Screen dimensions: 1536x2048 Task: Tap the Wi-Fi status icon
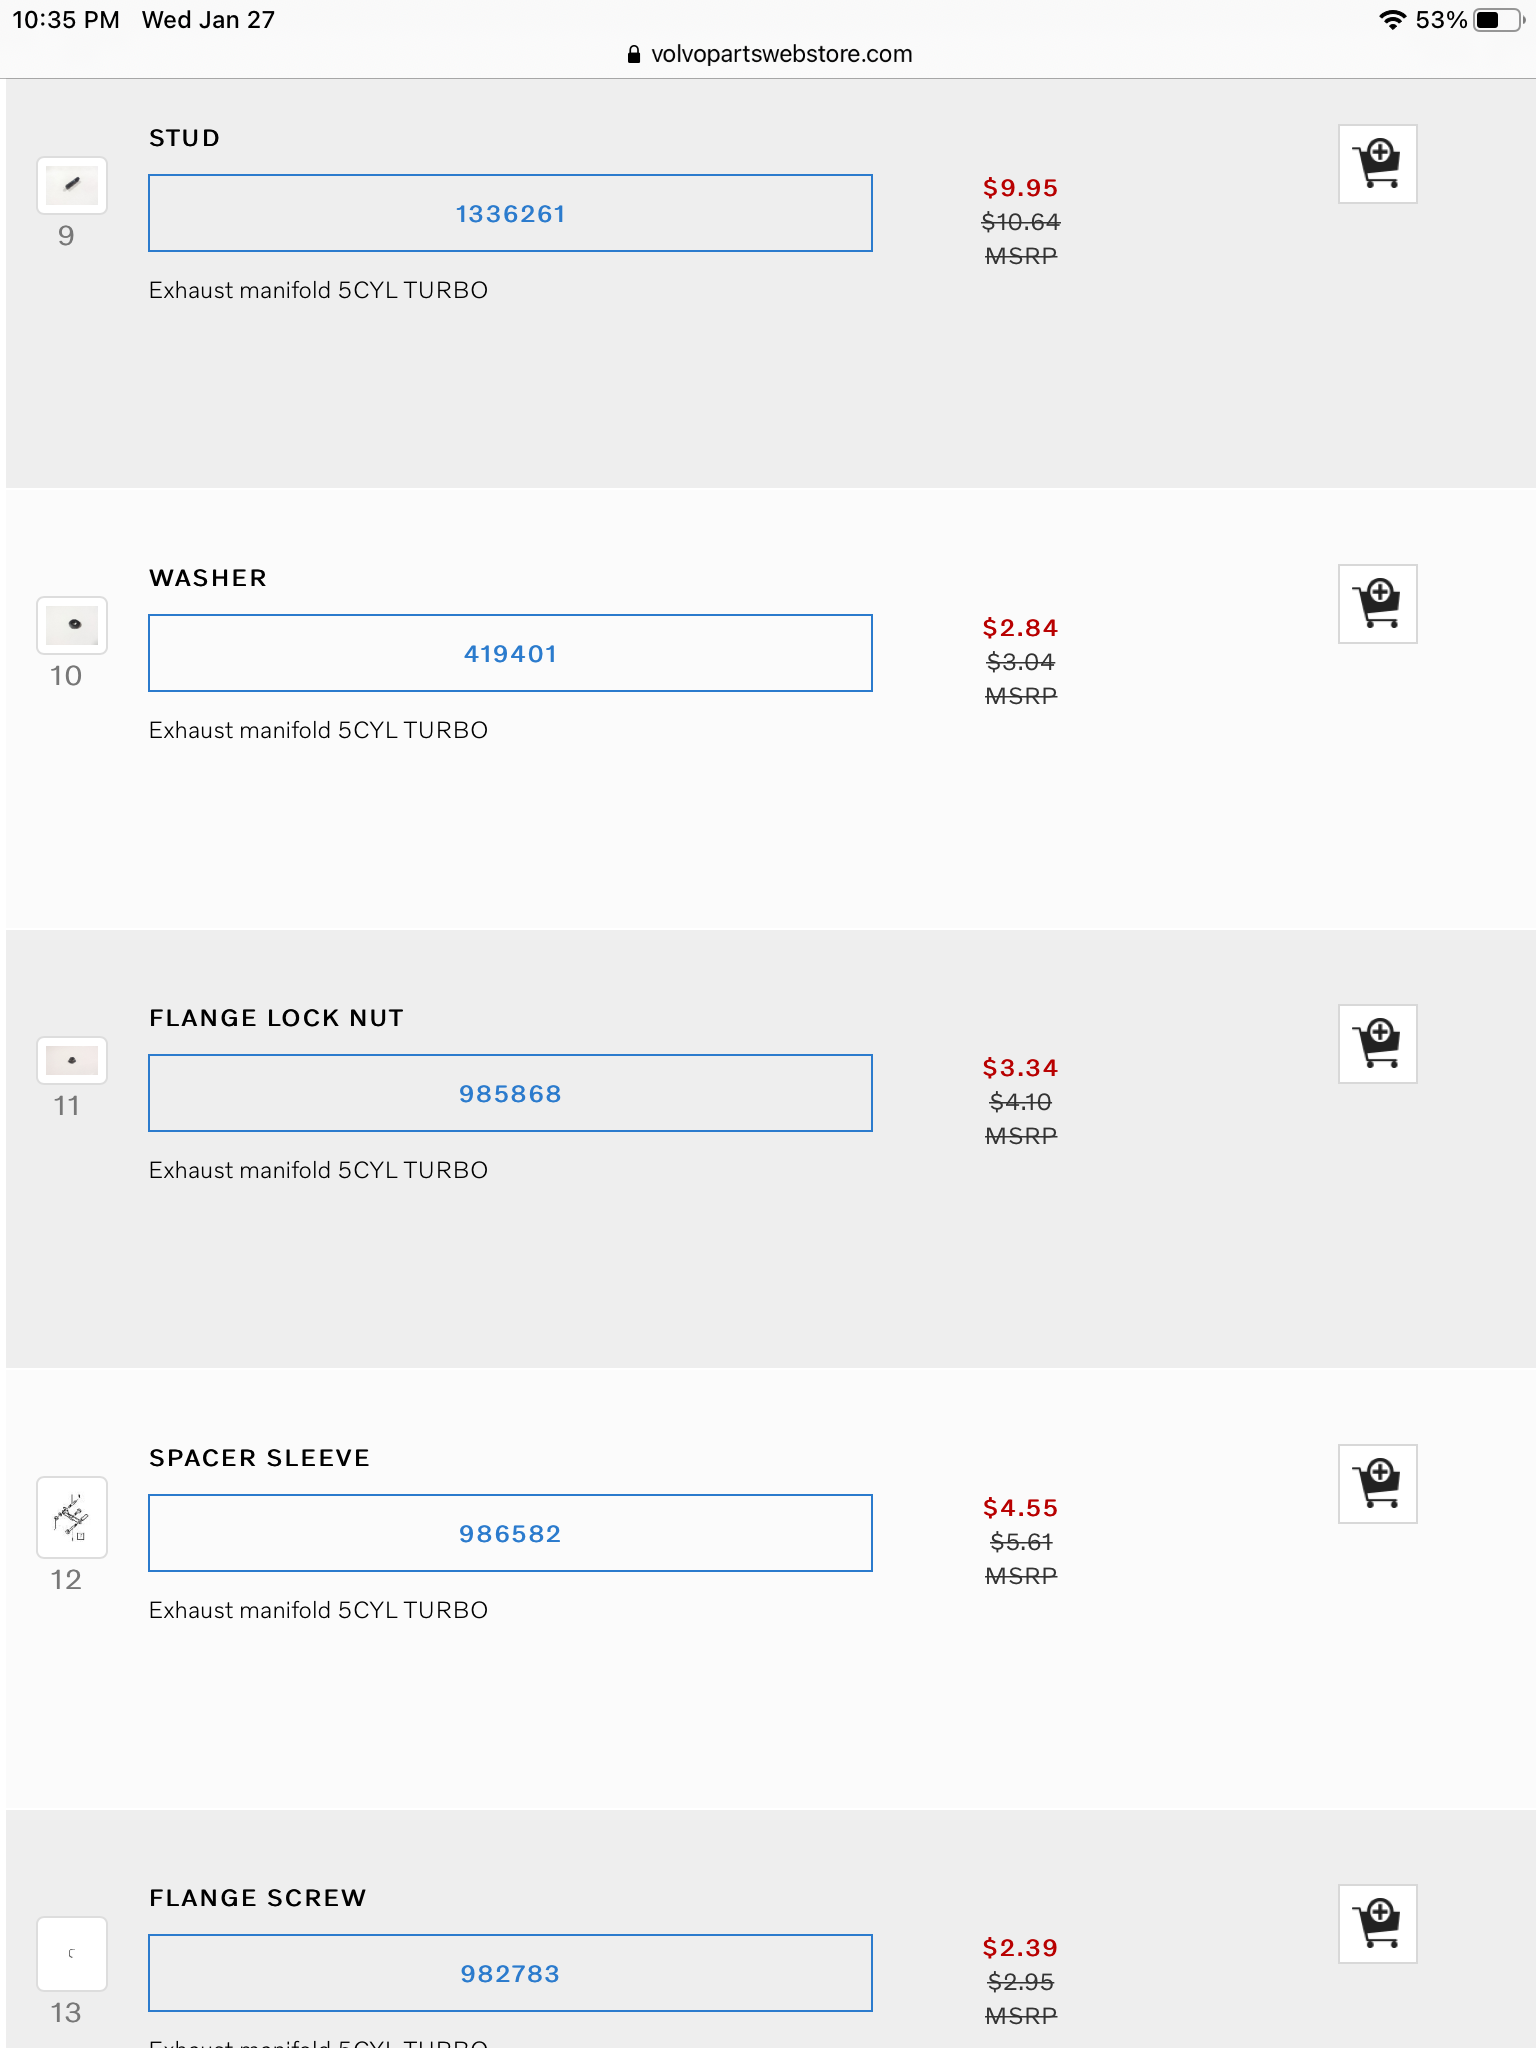point(1391,20)
